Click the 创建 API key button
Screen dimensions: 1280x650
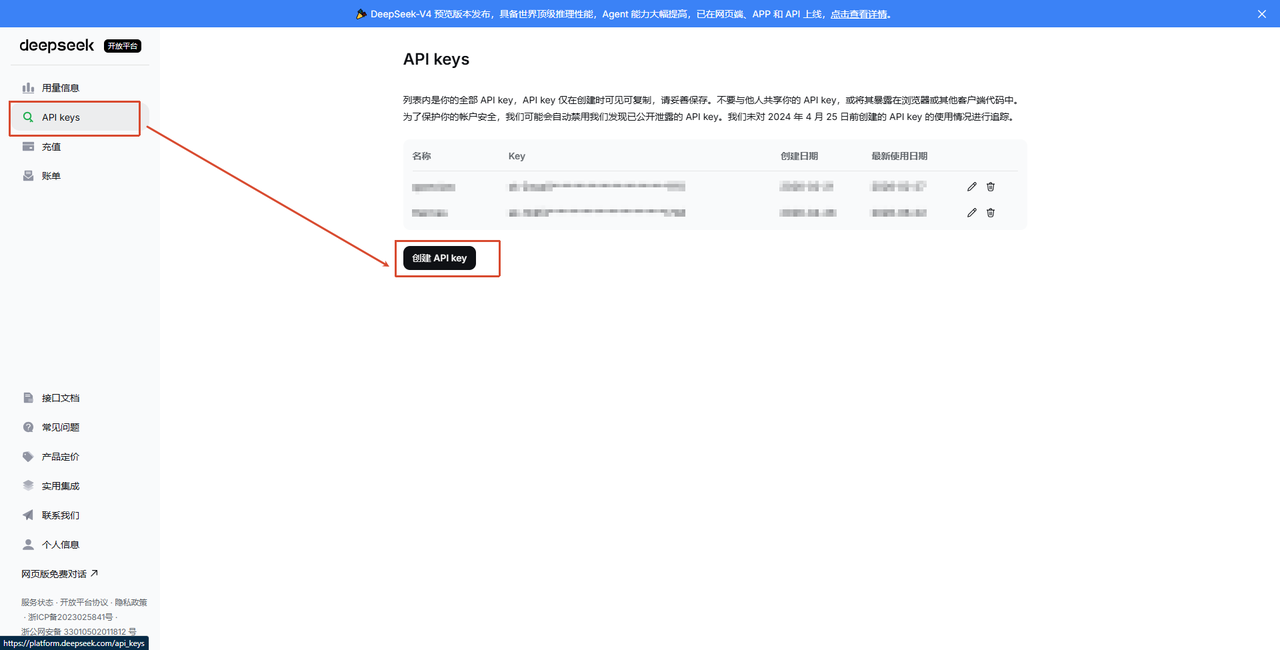click(439, 258)
